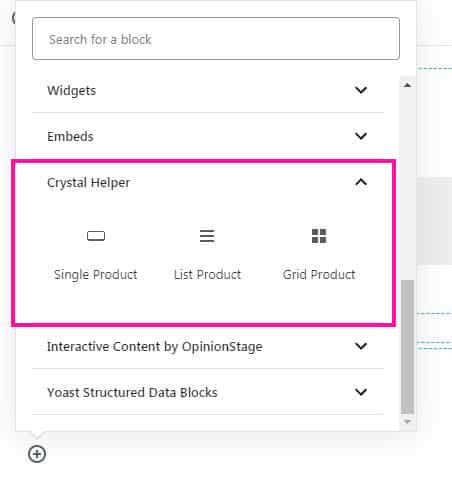Screen dimensions: 452x502
Task: Click the add block plus icon
Action: (x=37, y=454)
